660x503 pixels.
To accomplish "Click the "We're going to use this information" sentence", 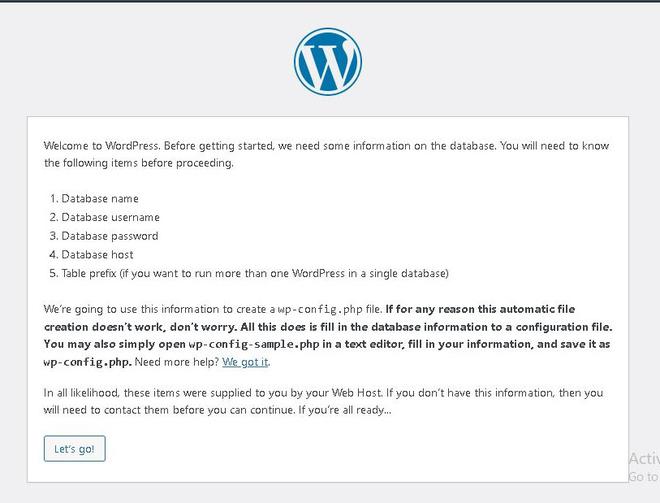I will point(213,309).
